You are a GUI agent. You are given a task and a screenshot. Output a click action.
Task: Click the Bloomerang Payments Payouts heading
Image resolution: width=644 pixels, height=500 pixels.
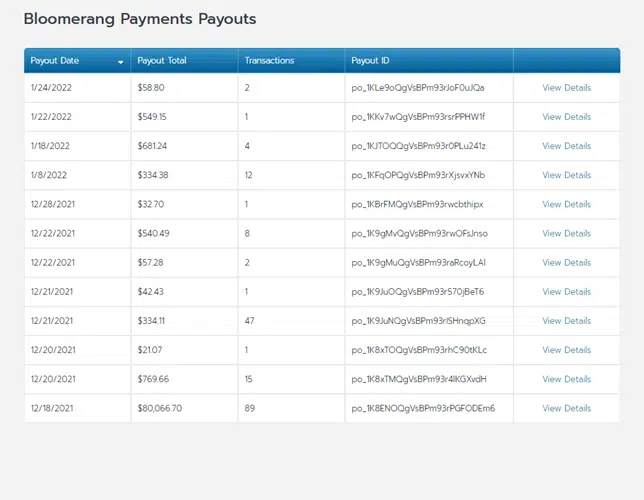tap(140, 19)
